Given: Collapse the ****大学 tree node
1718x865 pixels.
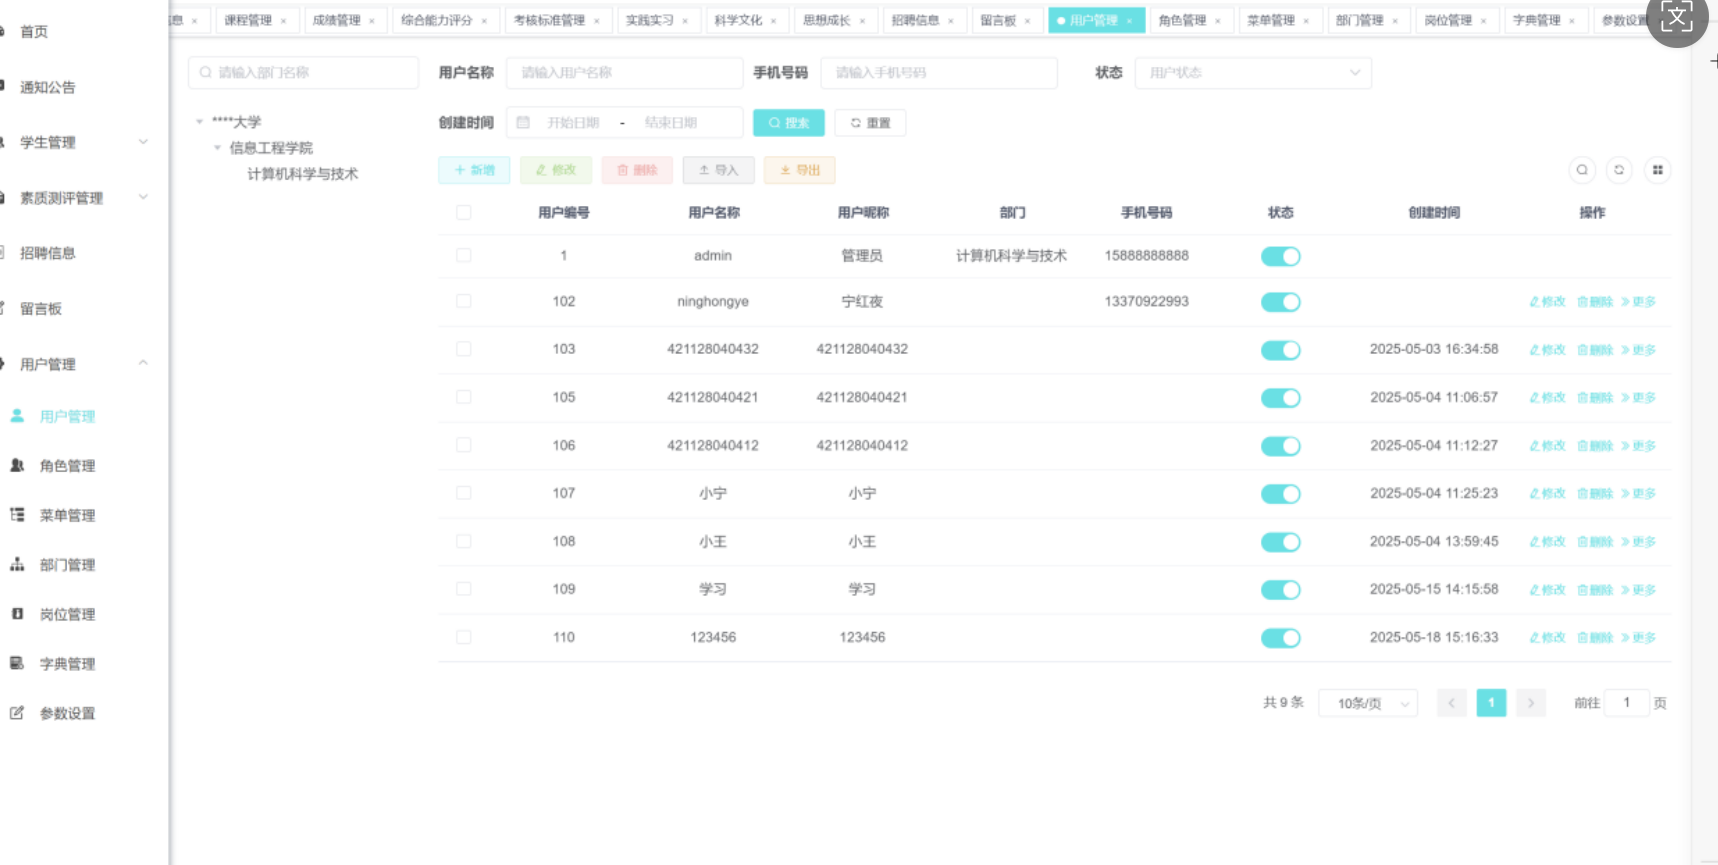Looking at the screenshot, I should point(200,122).
